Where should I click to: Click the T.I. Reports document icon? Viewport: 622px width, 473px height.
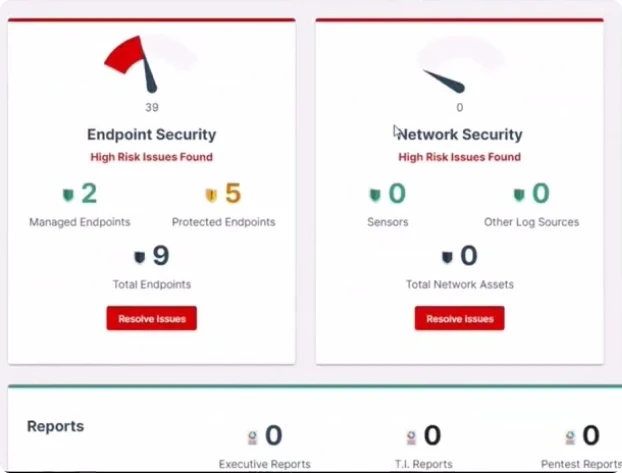pos(411,437)
